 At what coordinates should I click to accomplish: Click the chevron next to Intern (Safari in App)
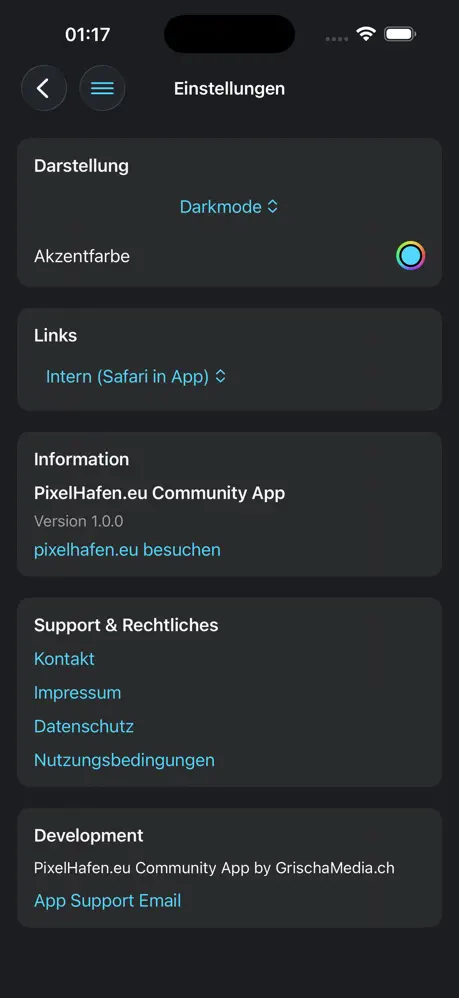click(x=220, y=377)
